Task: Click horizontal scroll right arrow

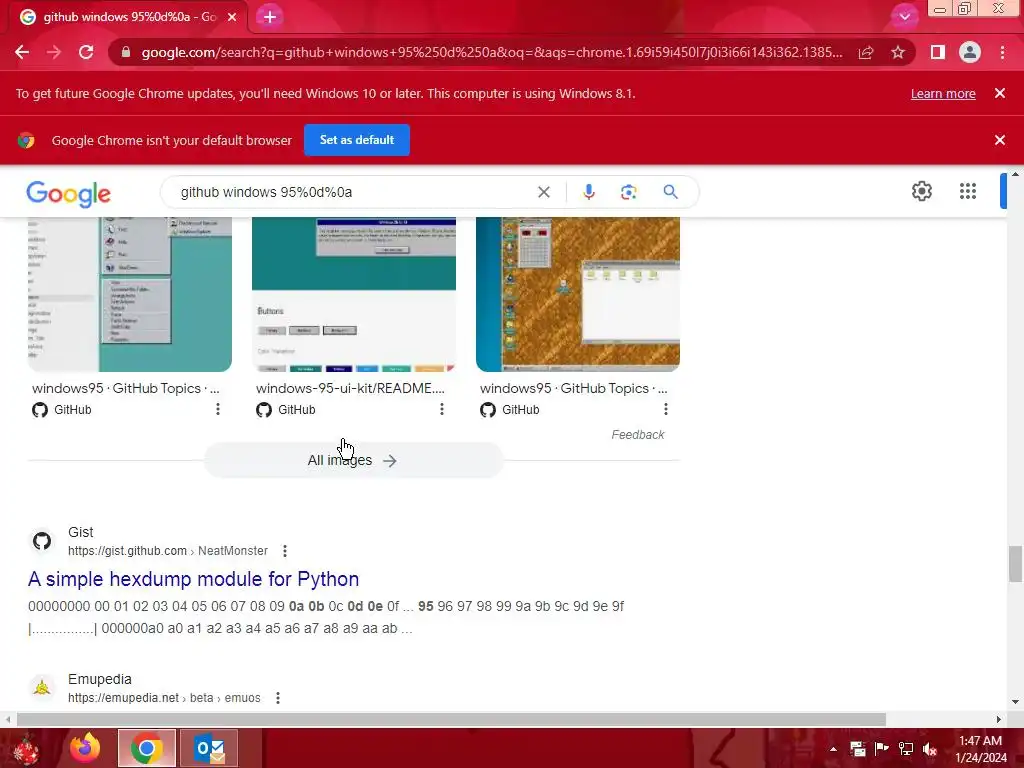Action: point(999,720)
